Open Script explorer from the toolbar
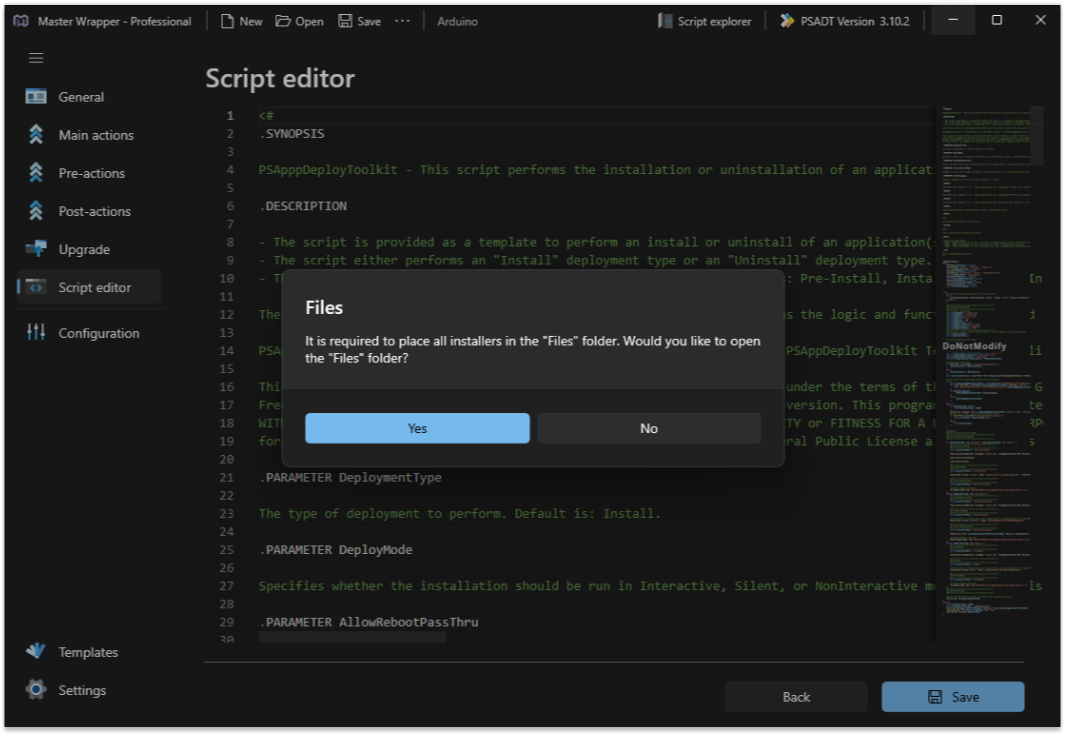The width and height of the screenshot is (1065, 735). [704, 21]
